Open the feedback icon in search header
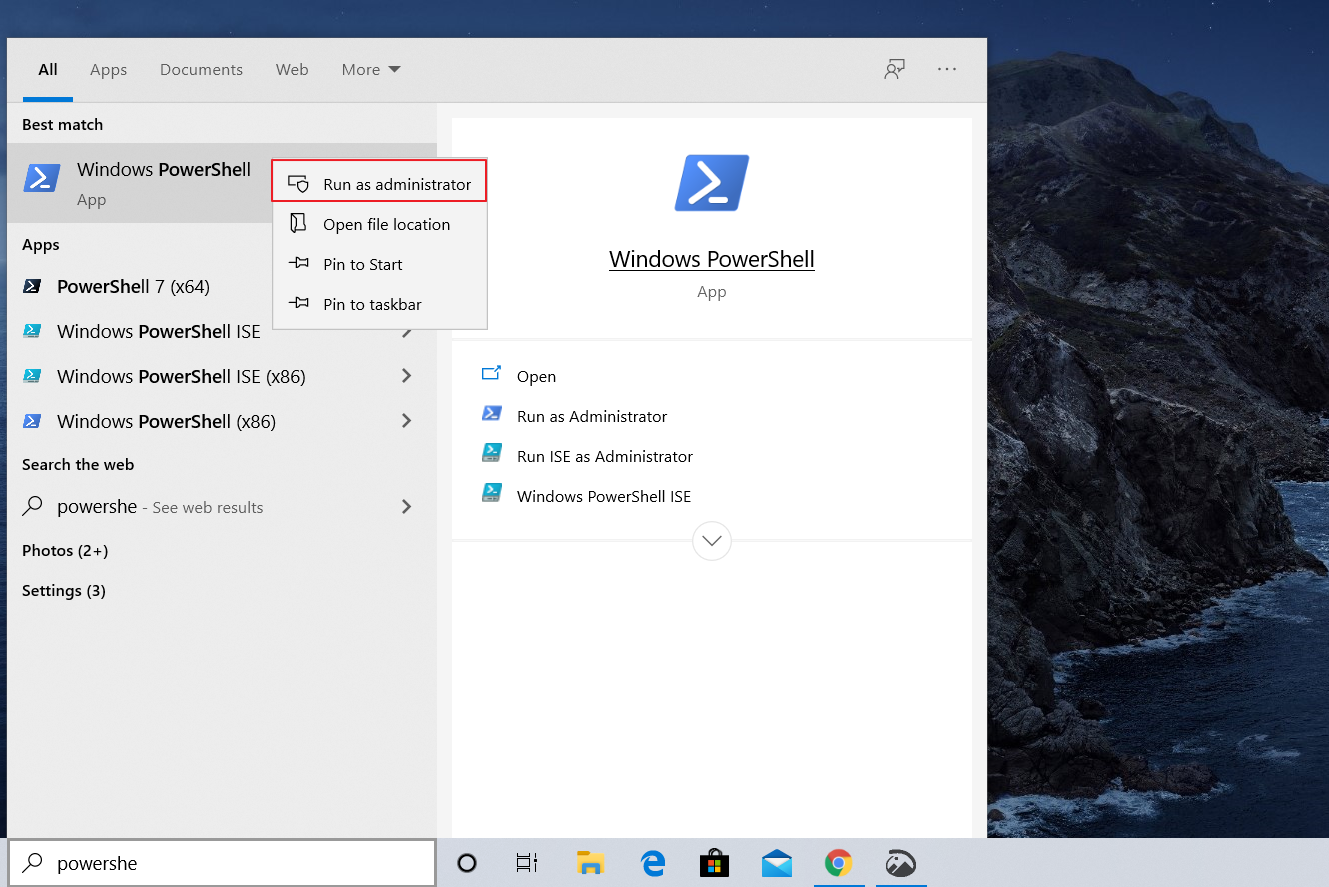 pos(894,69)
